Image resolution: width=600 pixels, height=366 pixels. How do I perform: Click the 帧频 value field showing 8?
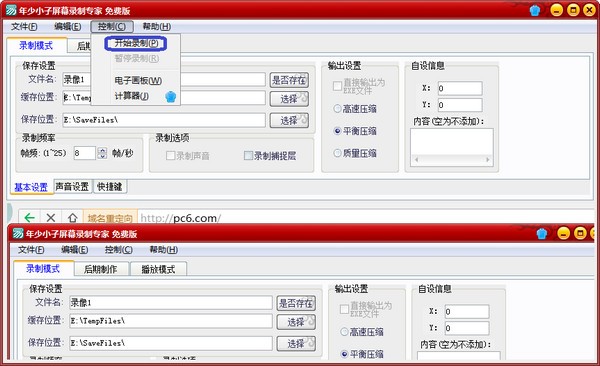coord(84,153)
